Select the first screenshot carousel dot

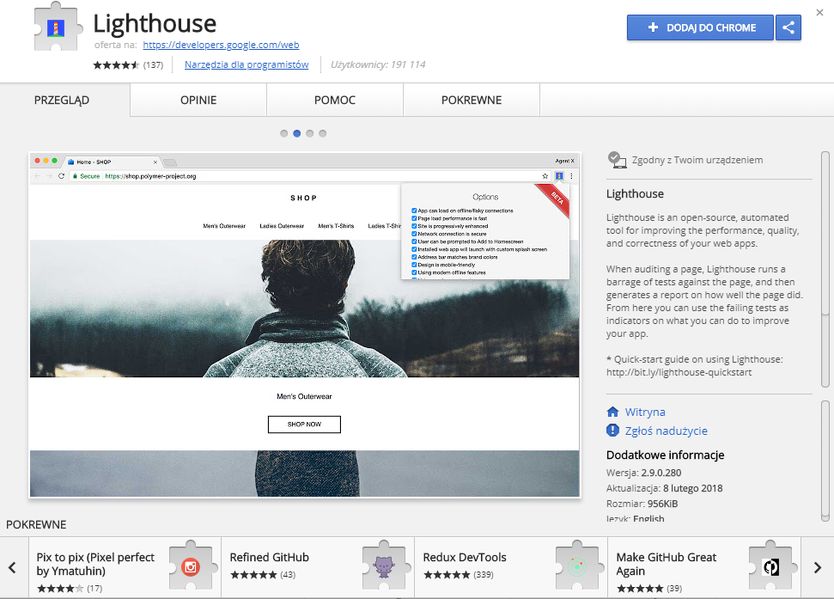[284, 133]
